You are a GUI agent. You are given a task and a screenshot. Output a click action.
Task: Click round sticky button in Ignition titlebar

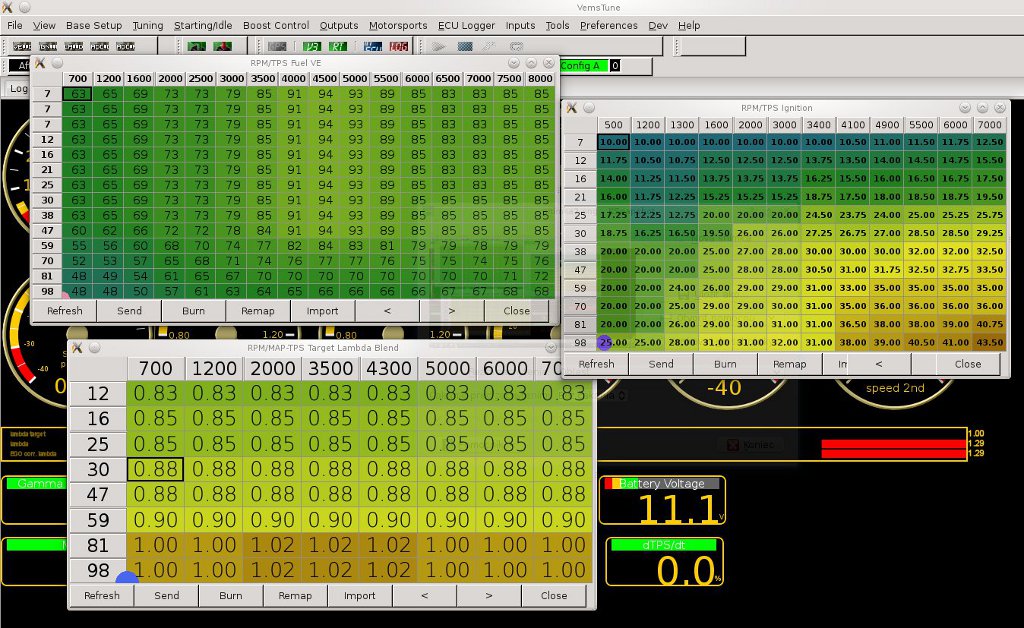tap(589, 108)
